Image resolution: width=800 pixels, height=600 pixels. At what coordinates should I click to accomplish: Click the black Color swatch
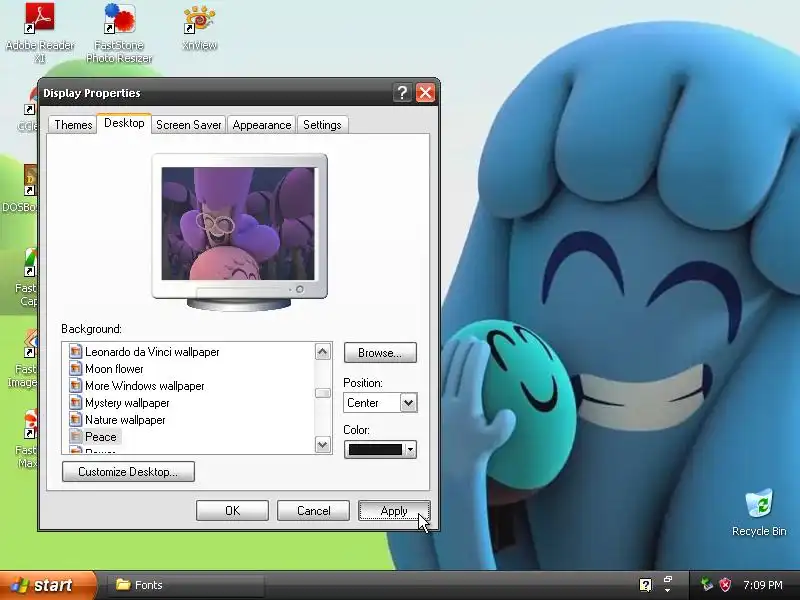376,449
